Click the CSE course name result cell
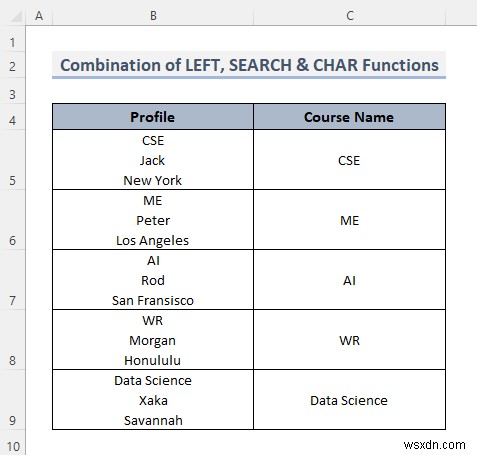This screenshot has width=477, height=455. pos(349,160)
